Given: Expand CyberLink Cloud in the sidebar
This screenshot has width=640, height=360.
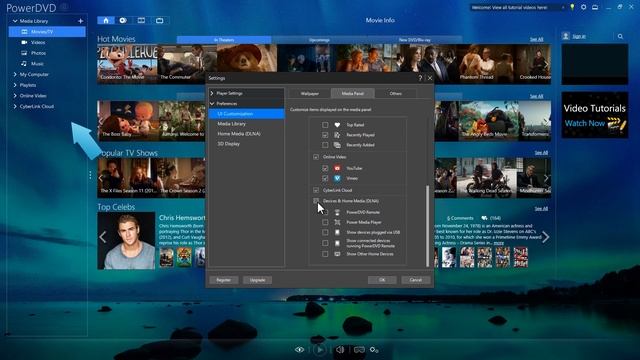Looking at the screenshot, I should [x=15, y=106].
